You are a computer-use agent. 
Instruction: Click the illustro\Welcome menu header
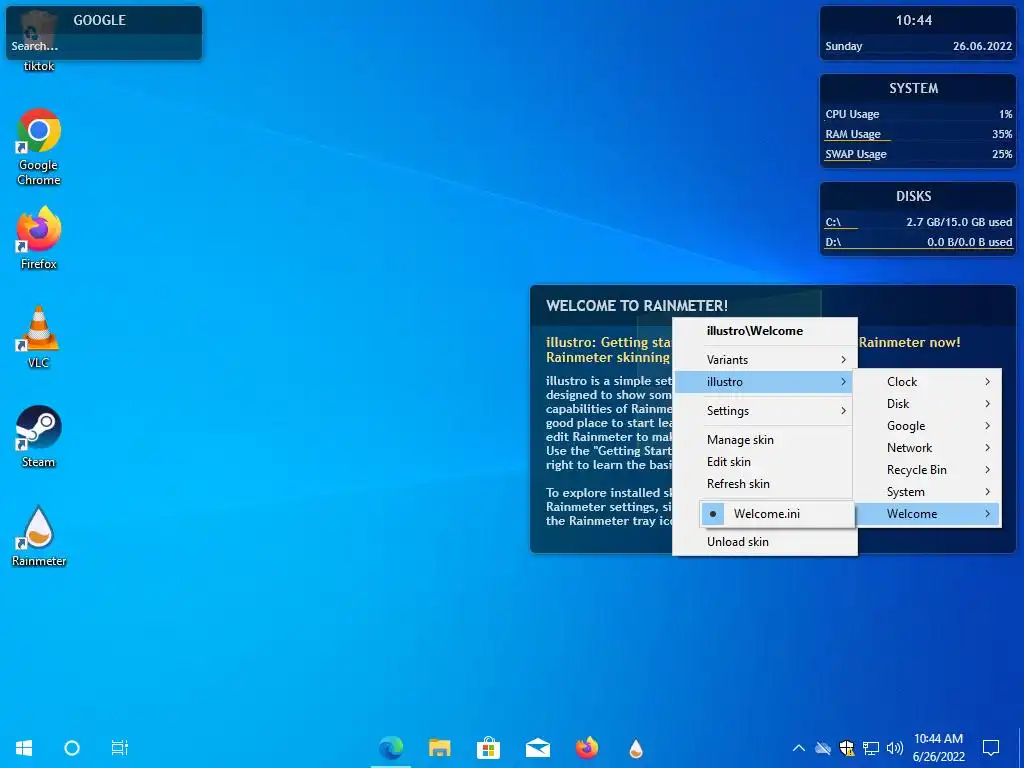[x=755, y=331]
